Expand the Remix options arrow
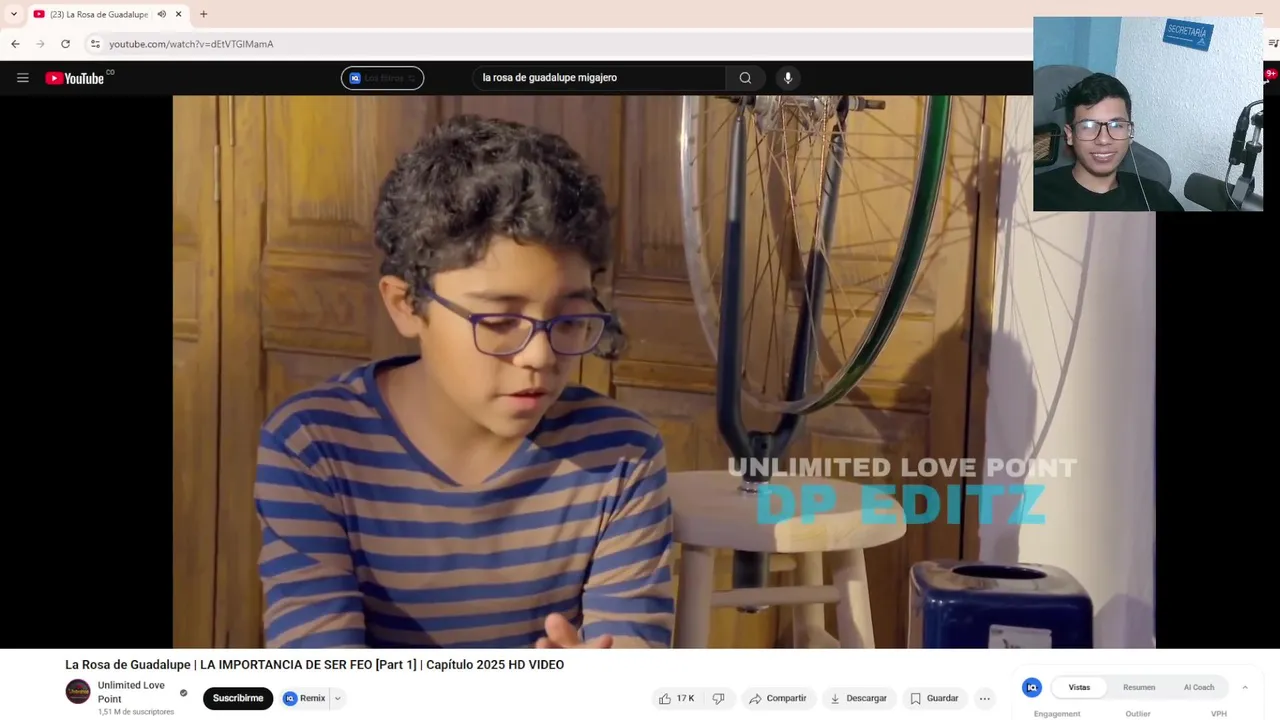The image size is (1280, 720). click(338, 698)
